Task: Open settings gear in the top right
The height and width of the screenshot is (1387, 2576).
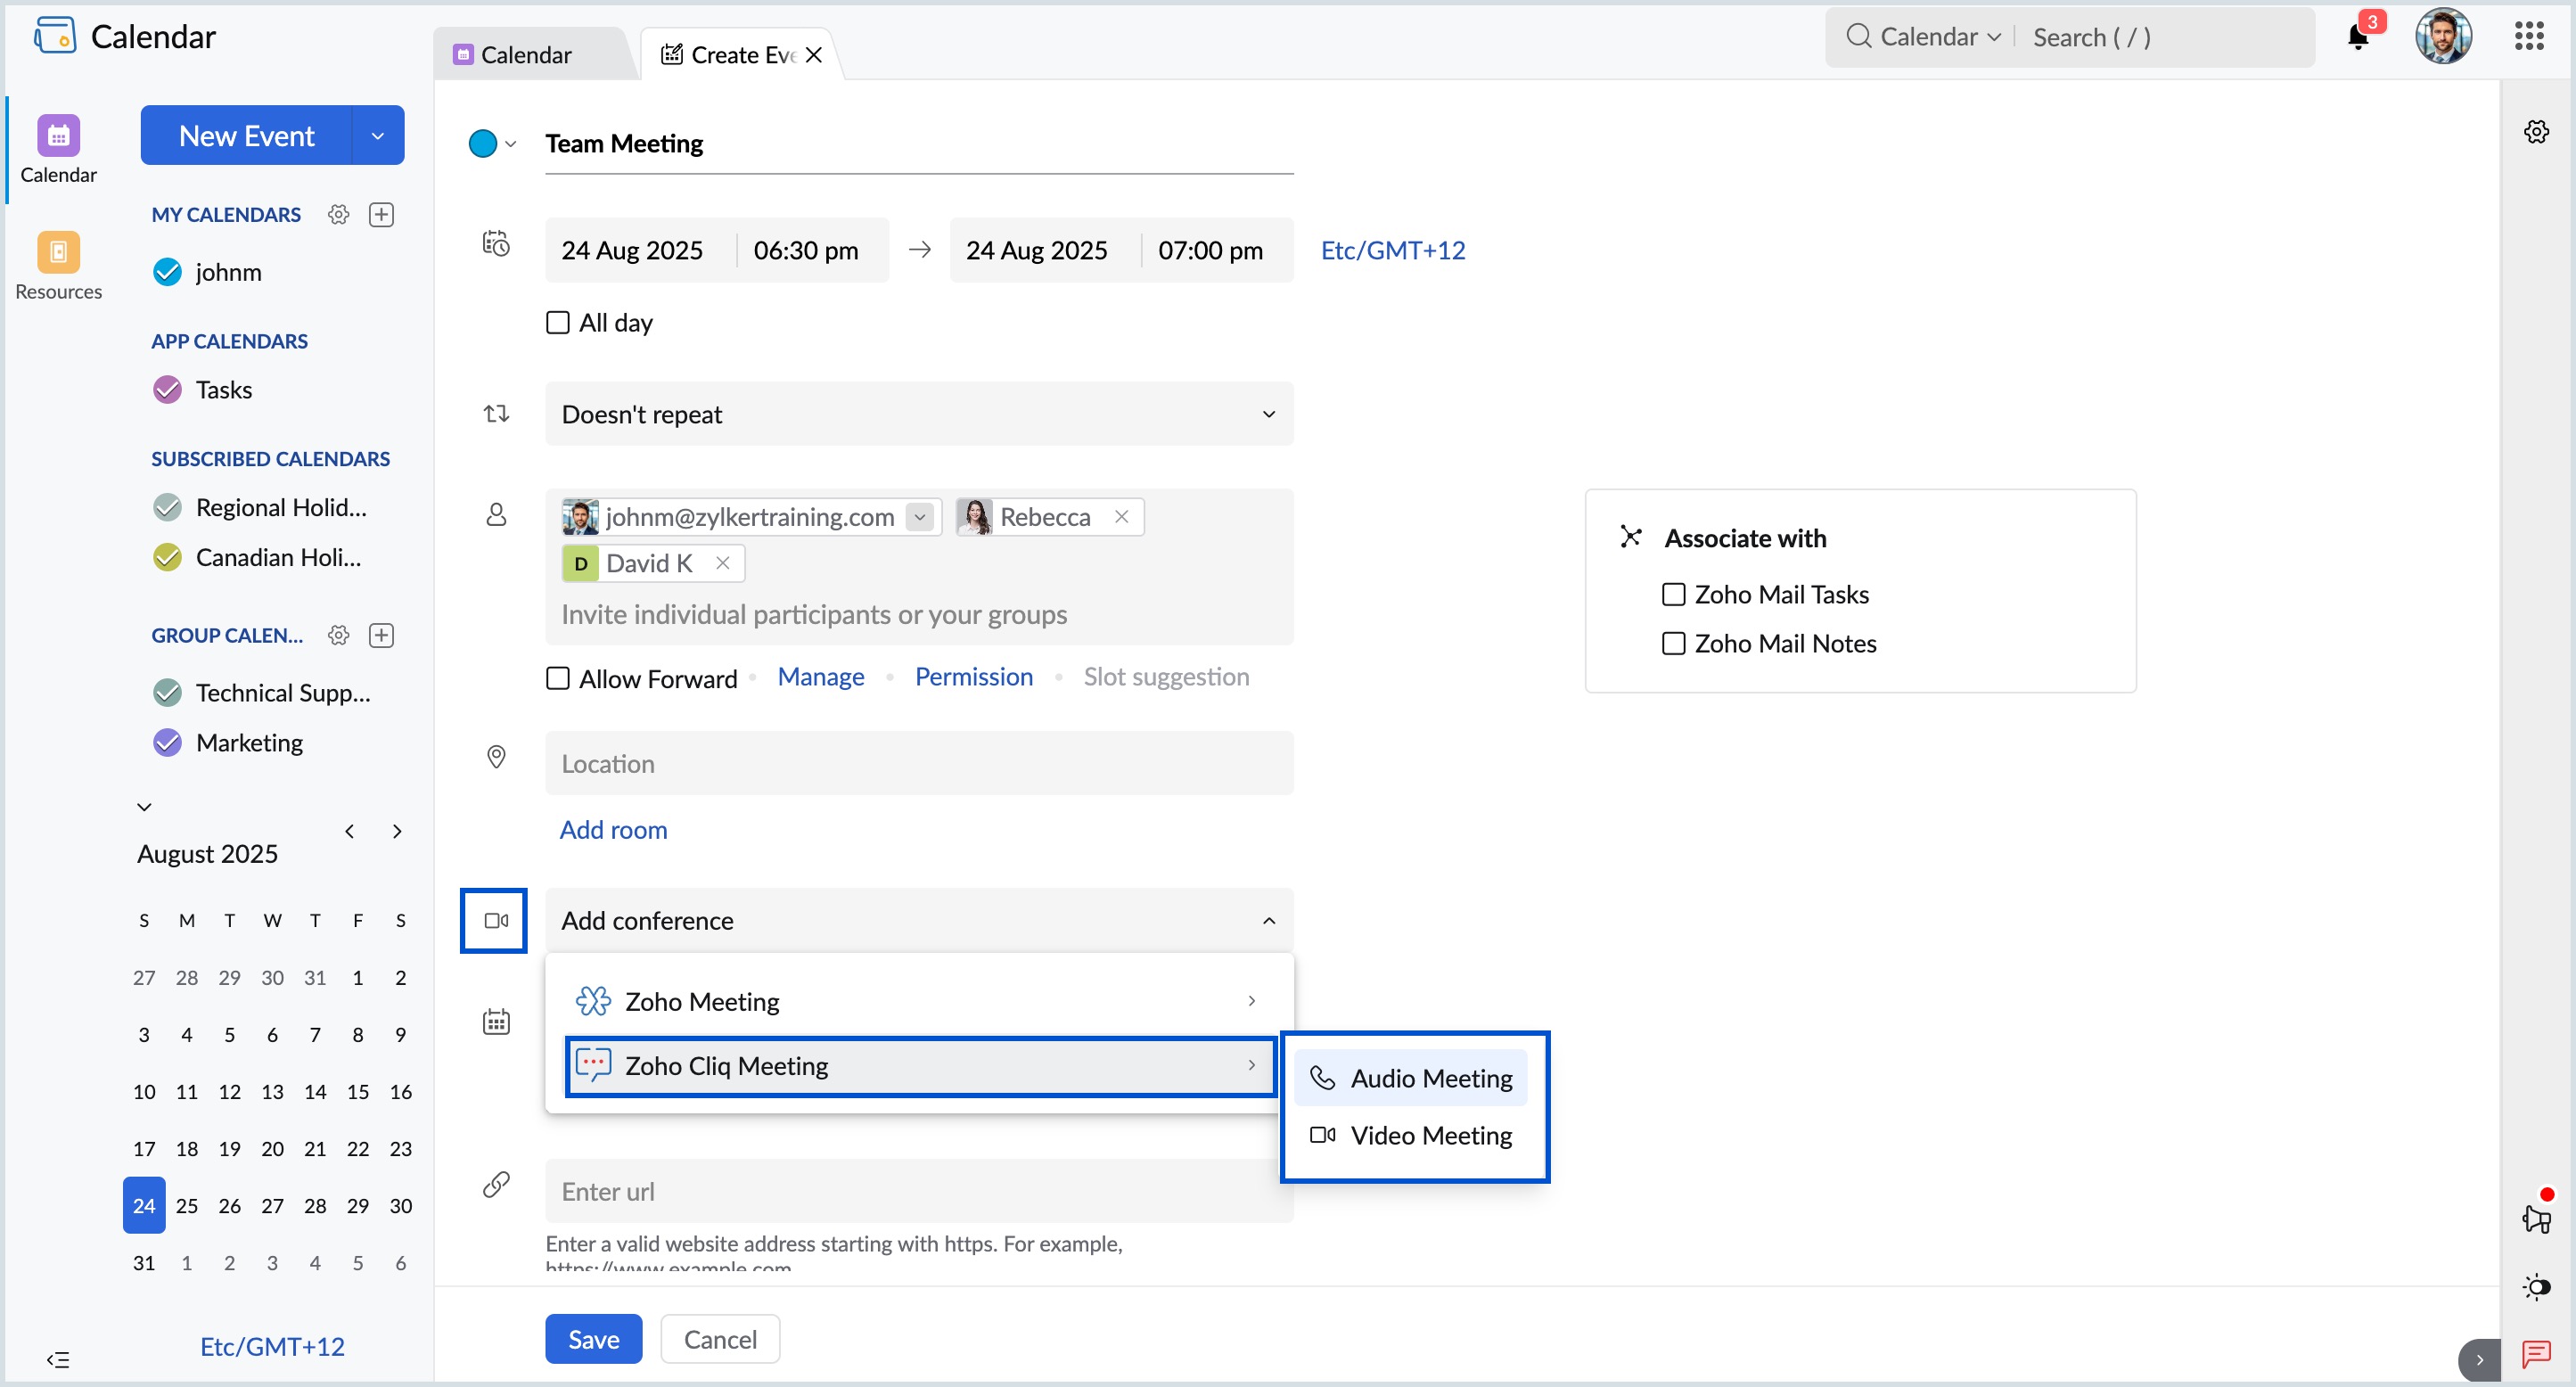Action: click(x=2536, y=133)
